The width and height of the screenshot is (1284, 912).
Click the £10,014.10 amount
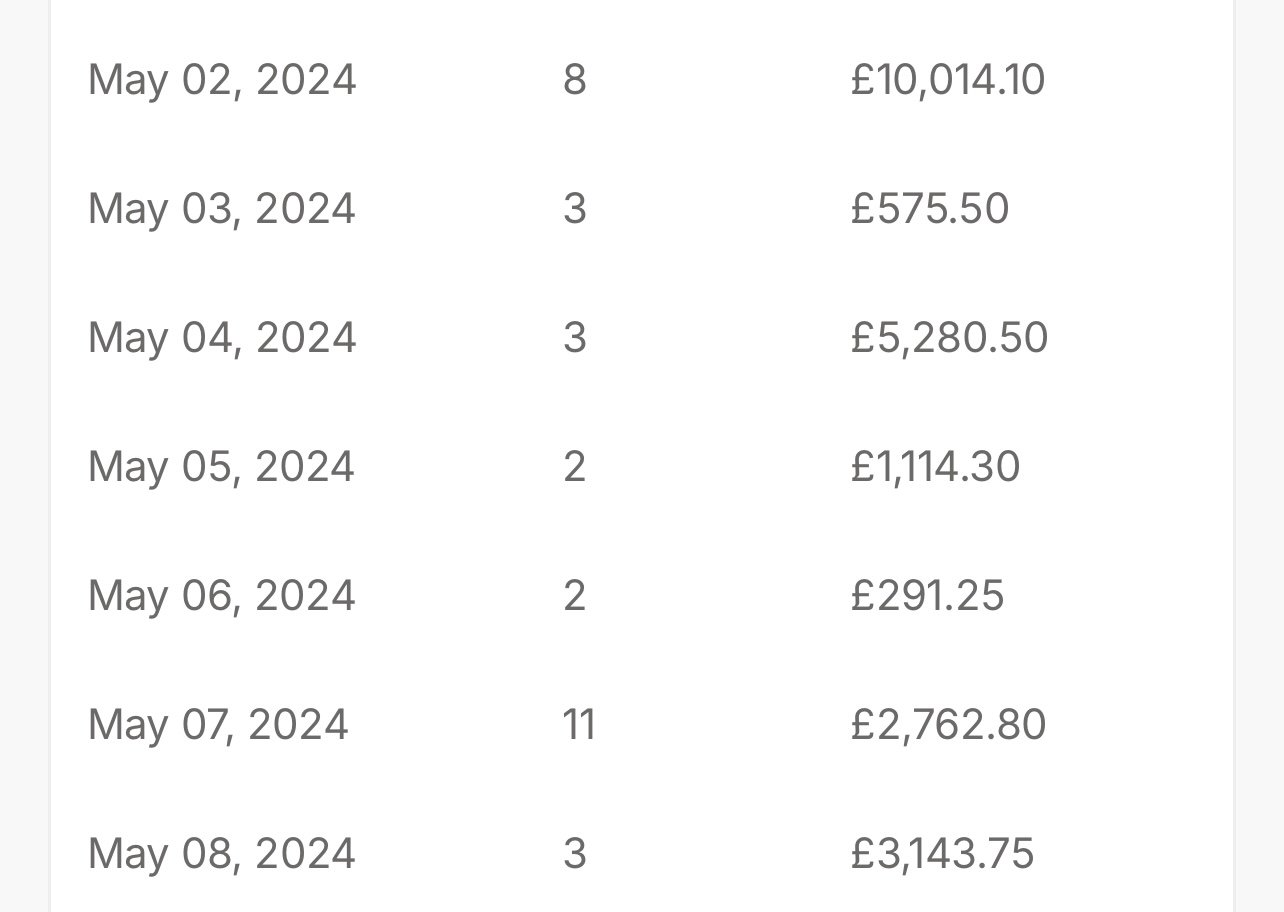pyautogui.click(x=948, y=80)
